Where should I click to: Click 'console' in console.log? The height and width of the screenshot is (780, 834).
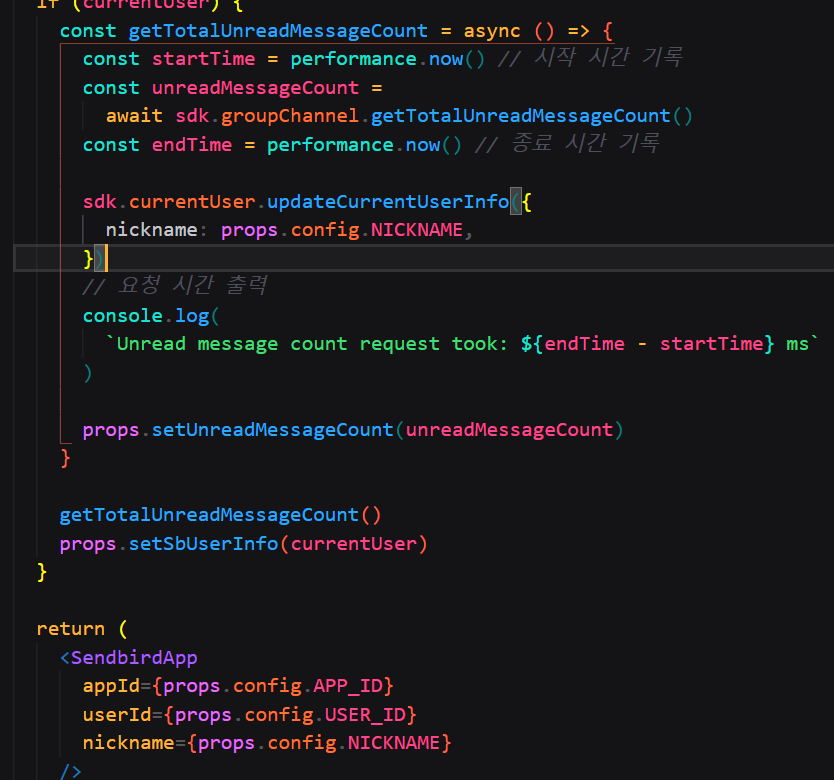click(122, 316)
